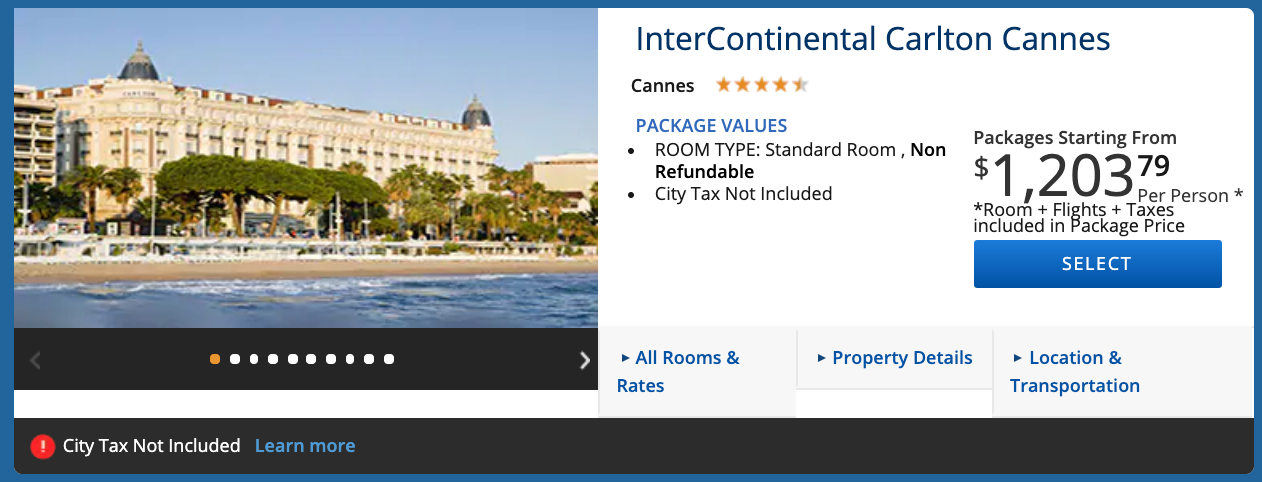
Task: Select the fourth carousel dot
Action: 273,359
